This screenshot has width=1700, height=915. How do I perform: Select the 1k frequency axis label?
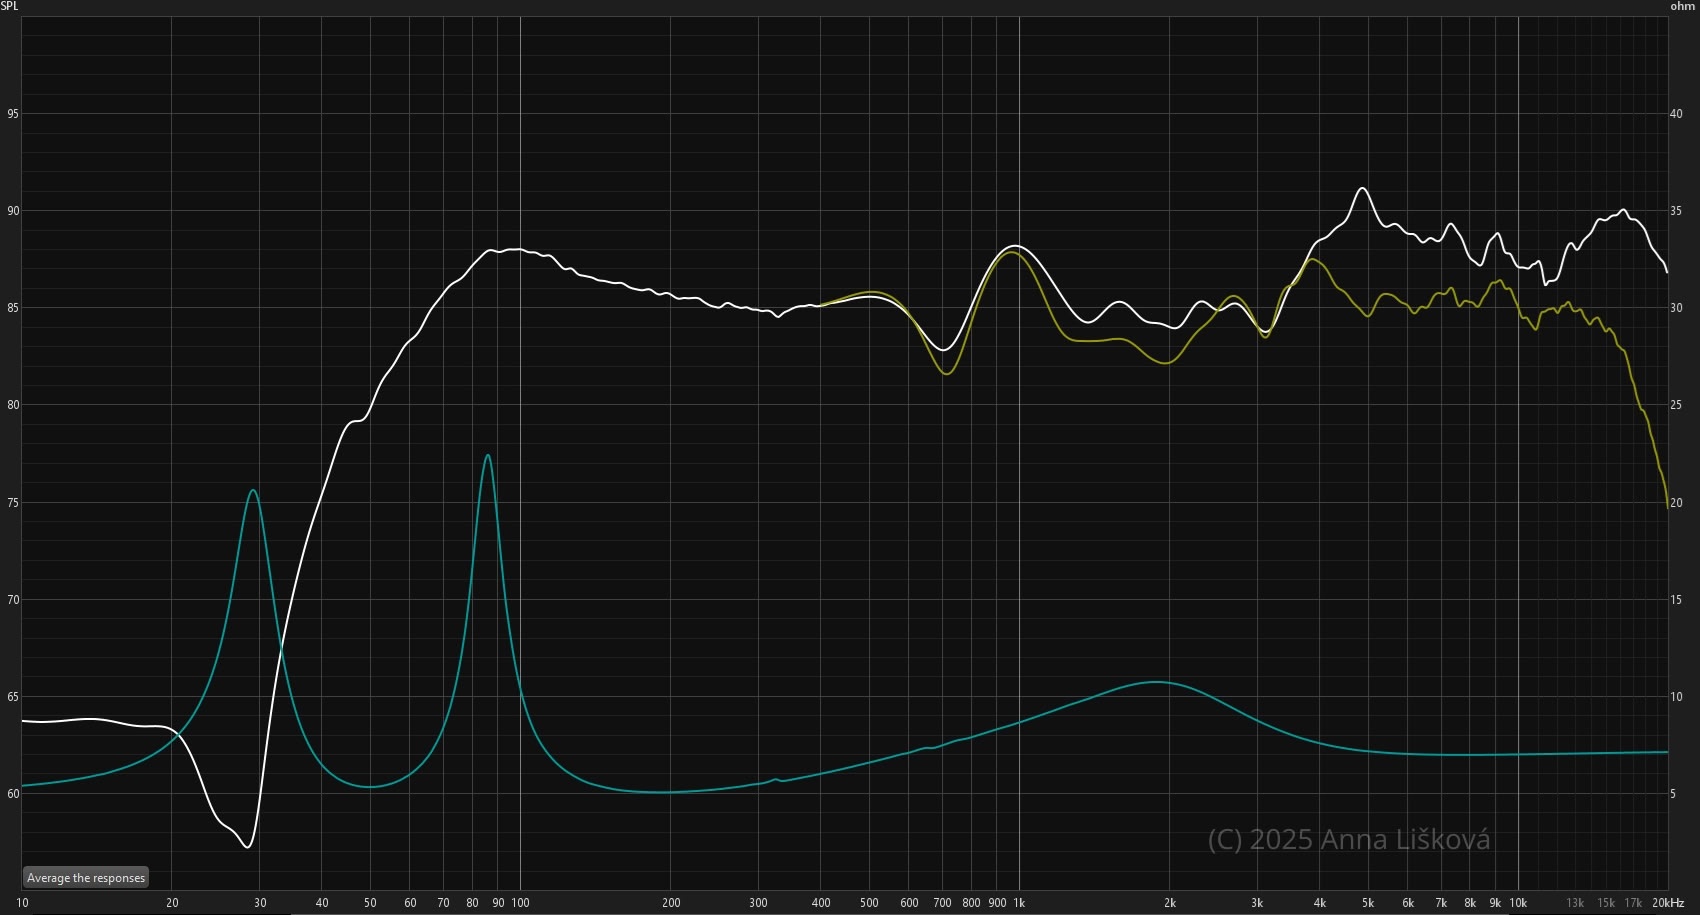click(x=1019, y=903)
